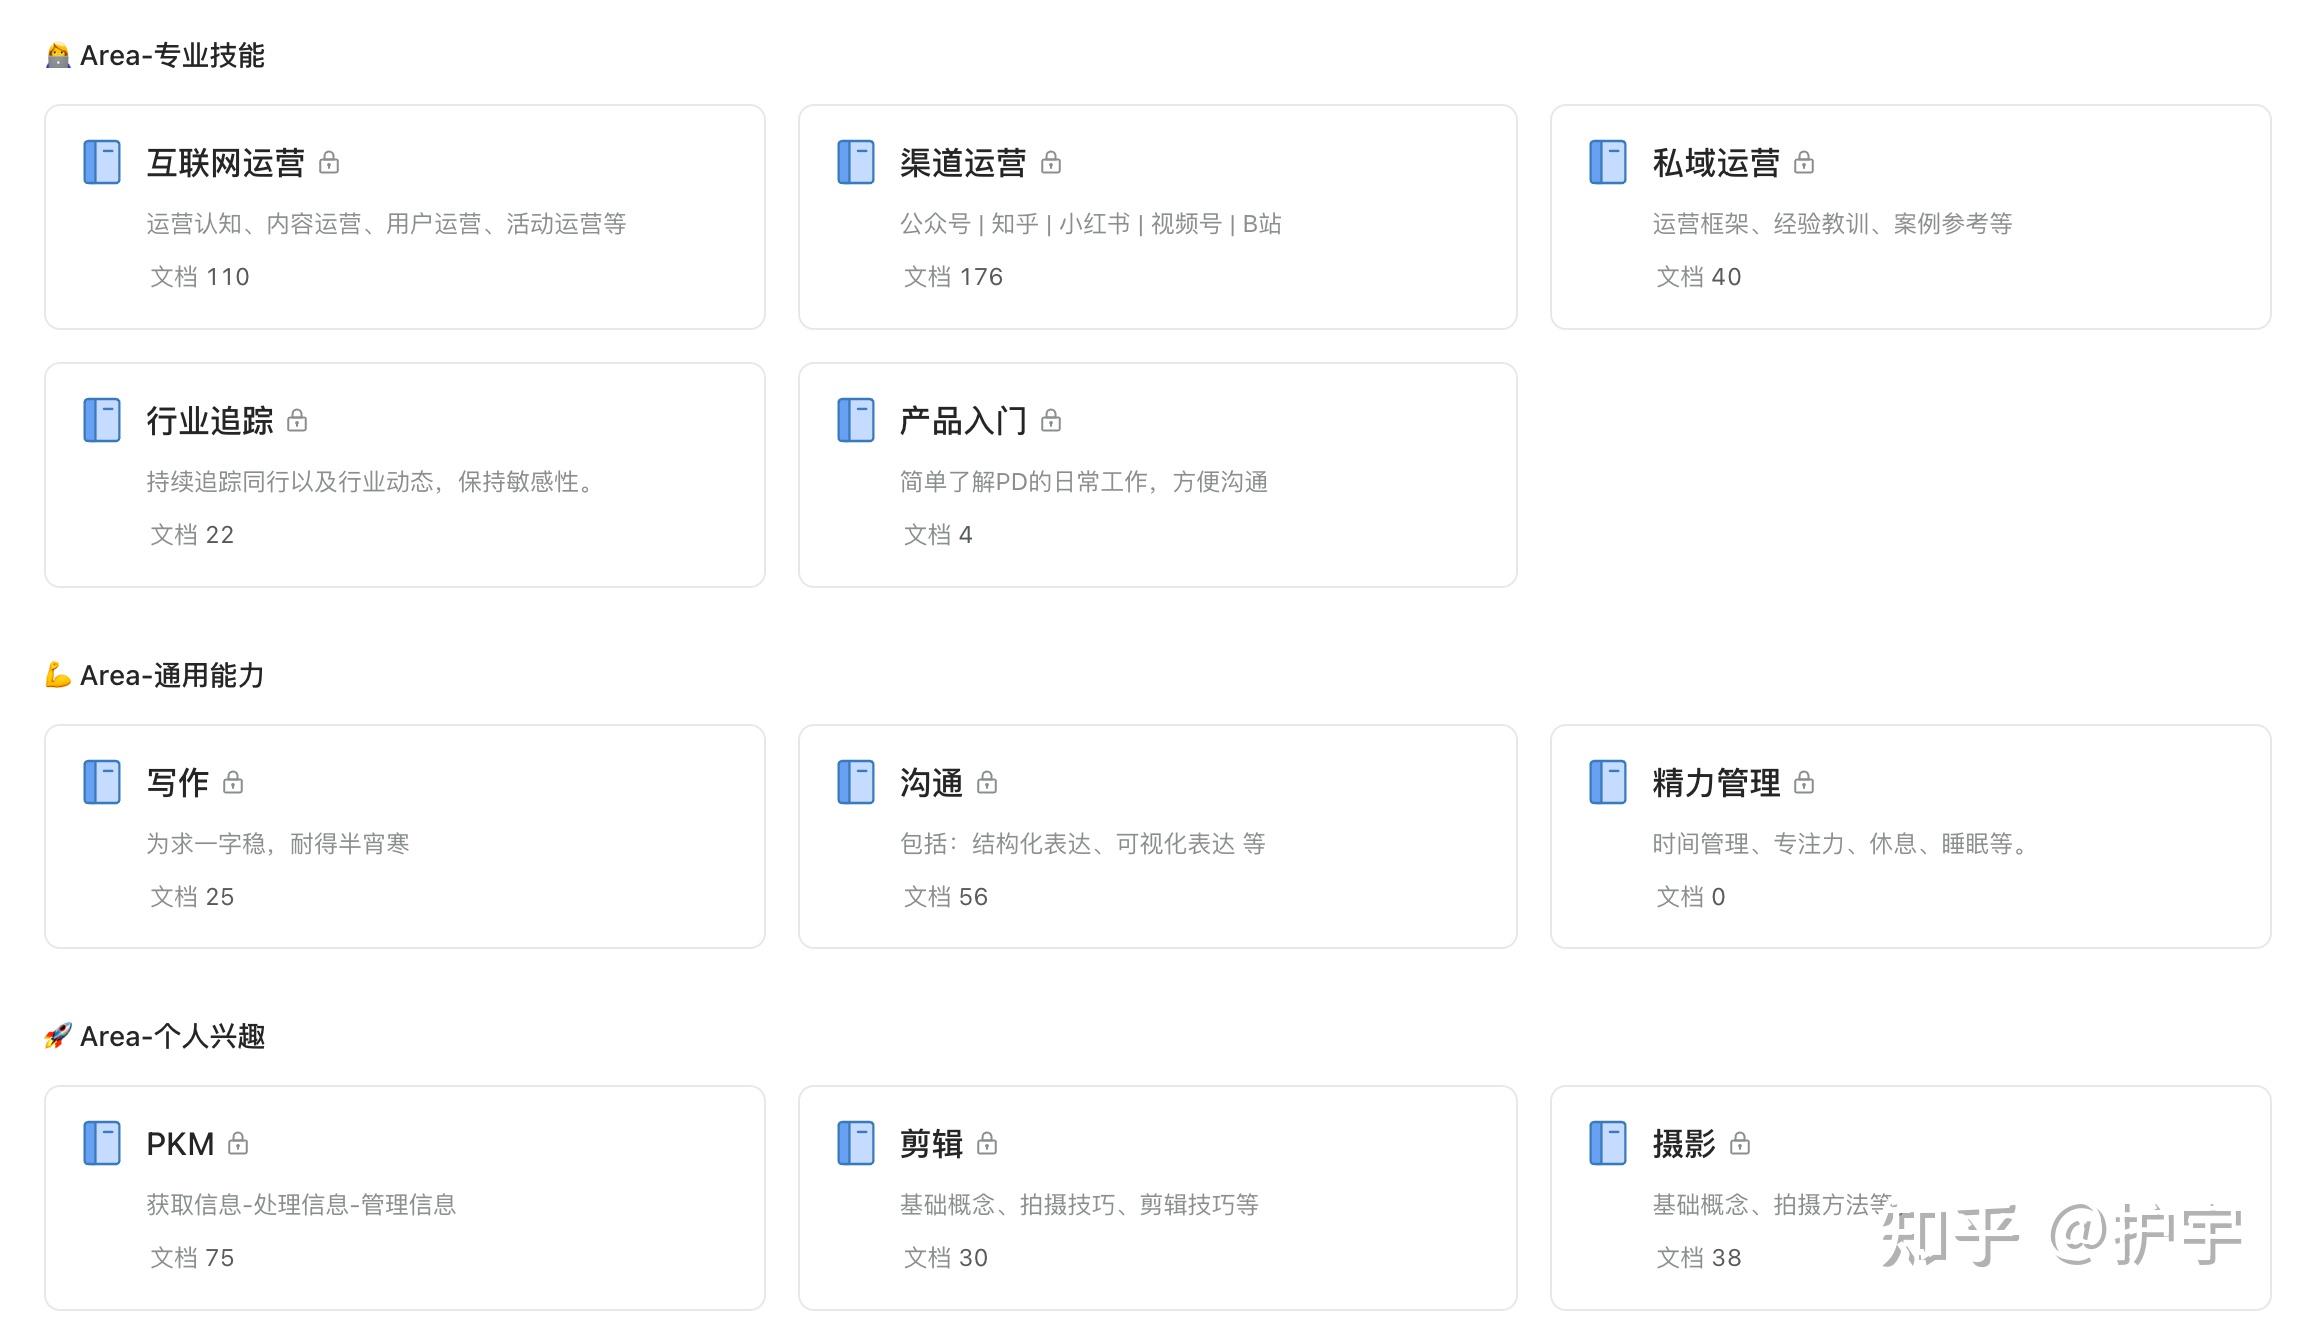Select the 产品入门 notebook icon
This screenshot has height=1328, width=2302.
[x=855, y=420]
